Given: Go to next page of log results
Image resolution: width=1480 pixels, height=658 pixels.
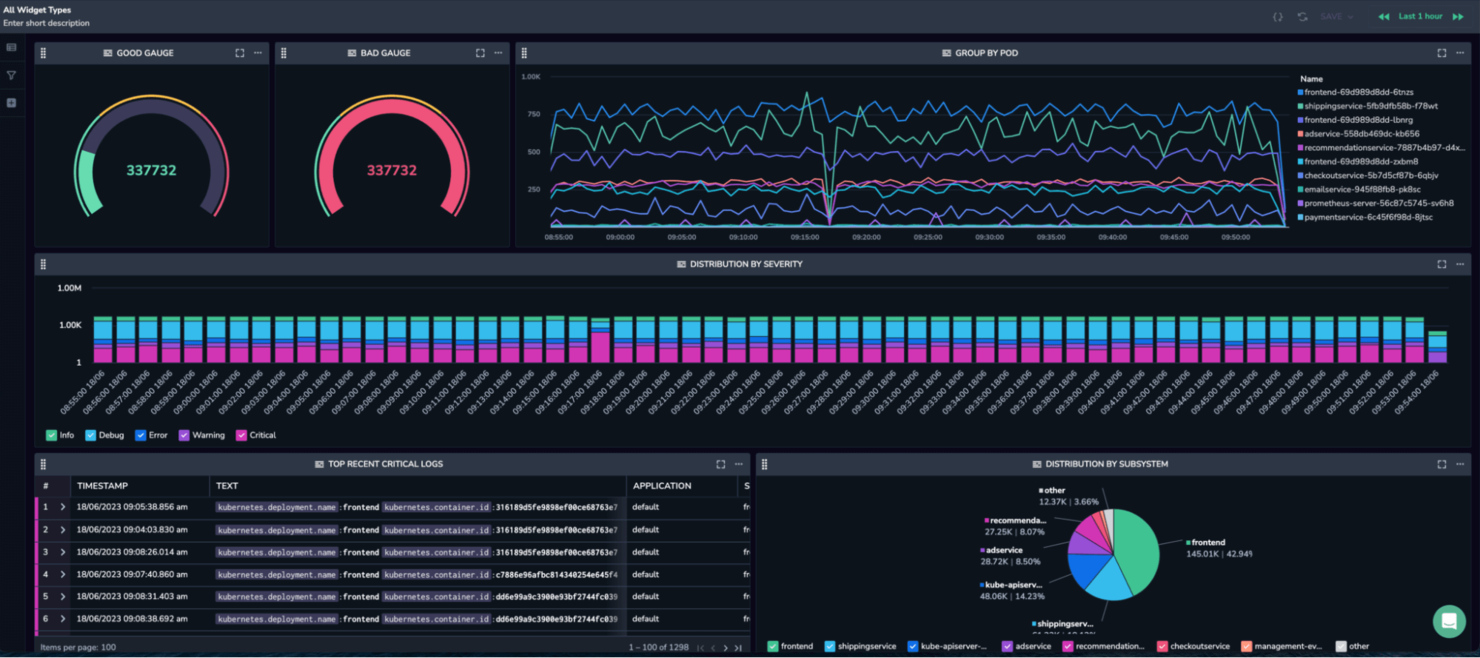Looking at the screenshot, I should point(725,648).
